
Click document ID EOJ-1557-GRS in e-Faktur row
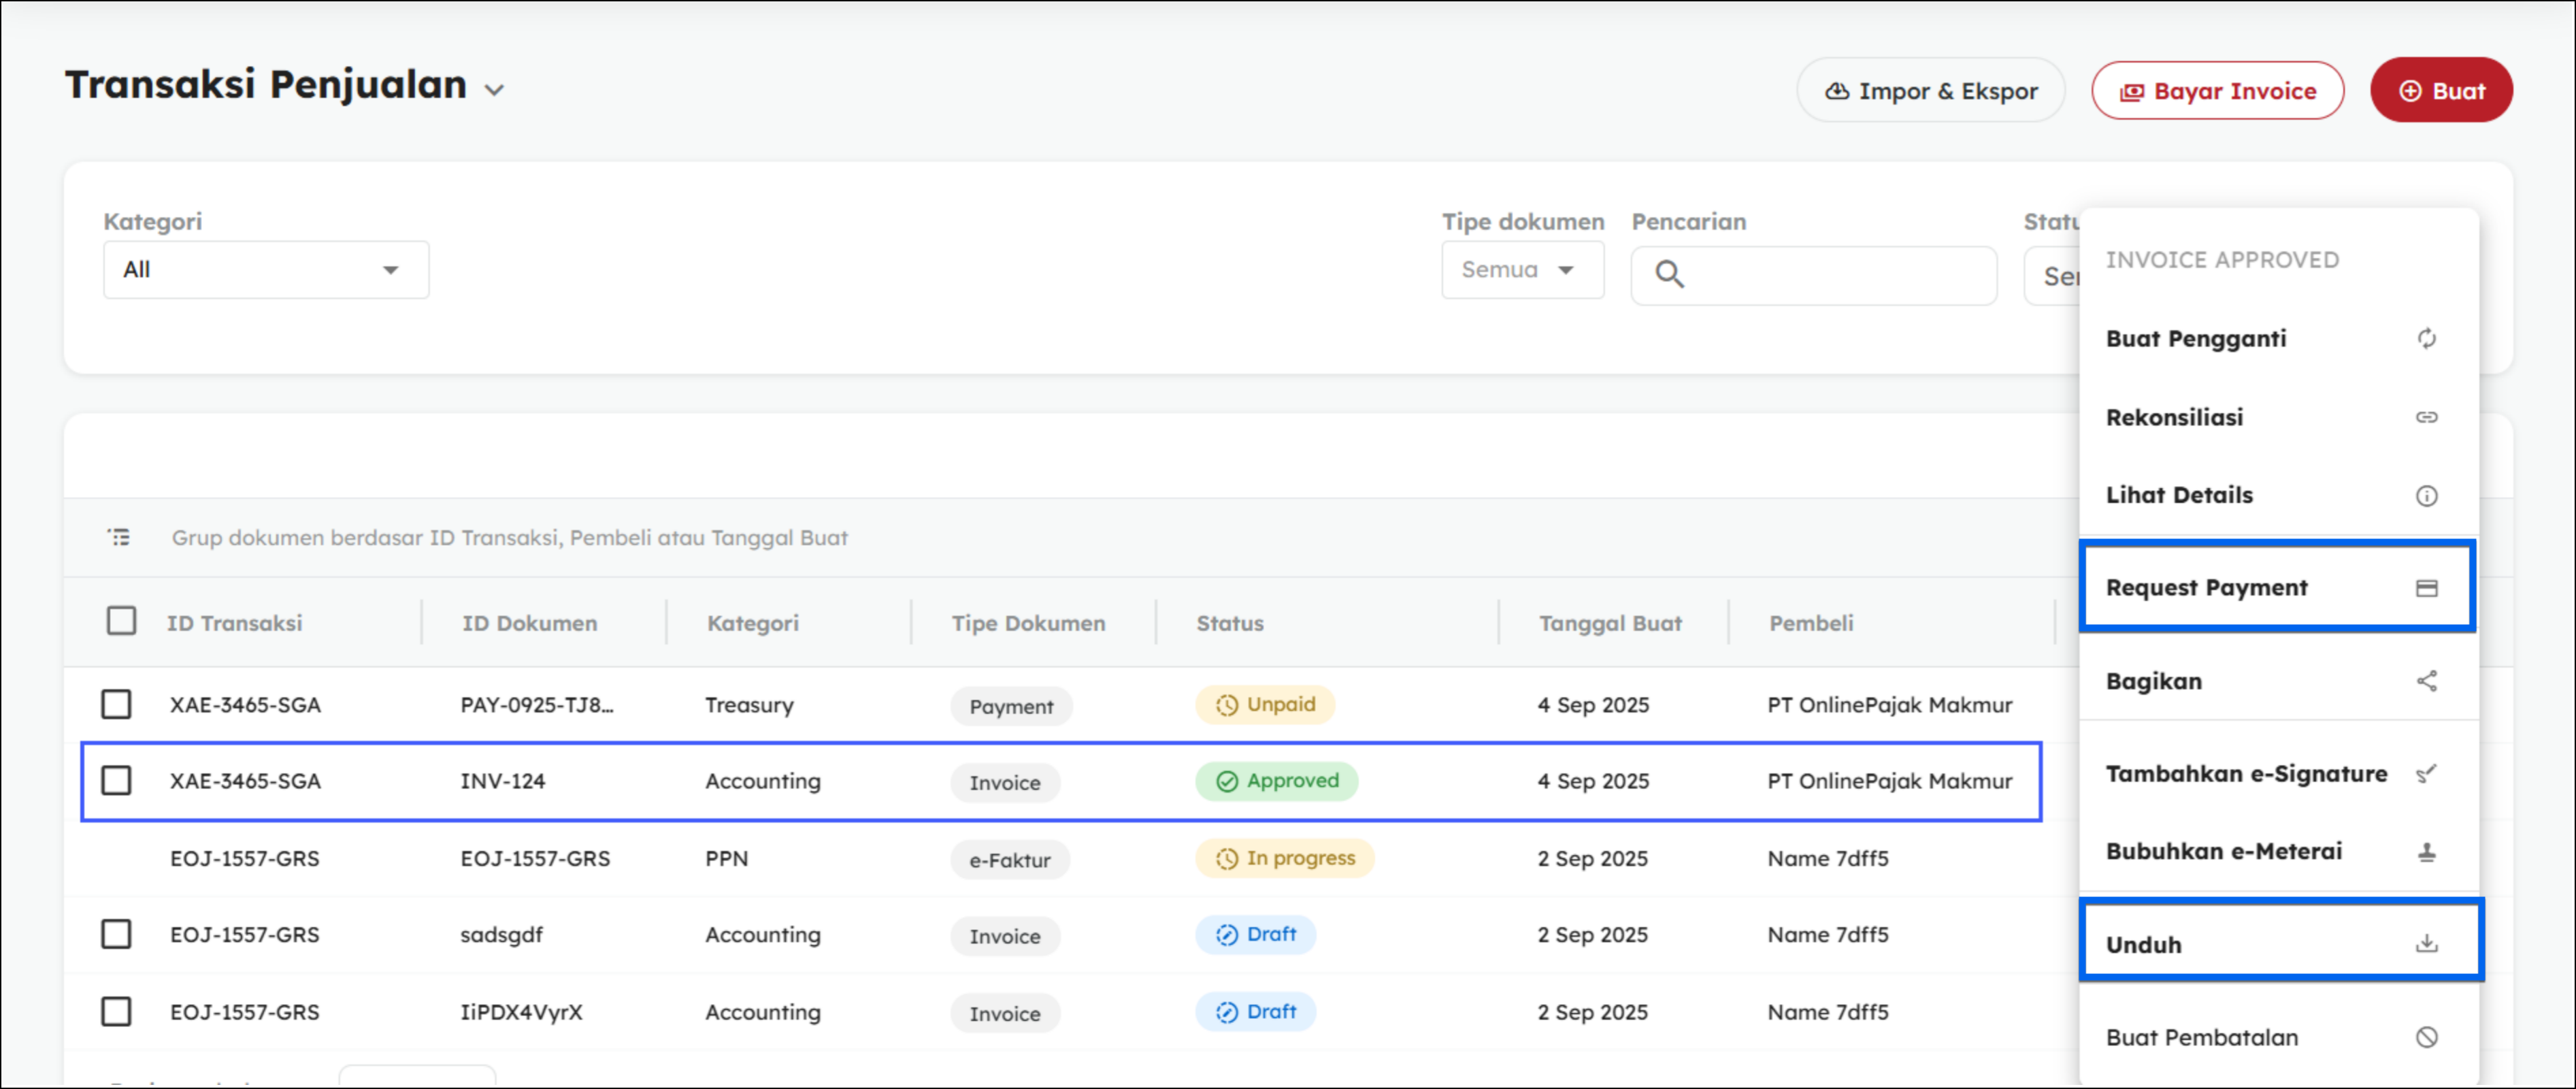(535, 858)
